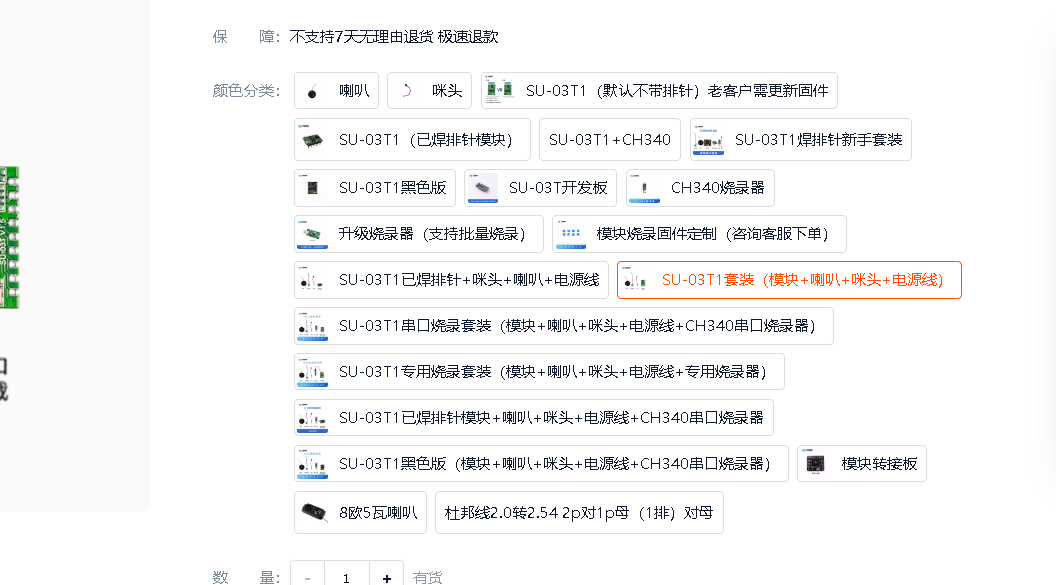1056x585 pixels.
Task: Click the speaker image in 8欧5瓦喇叭 option
Action: 313,511
